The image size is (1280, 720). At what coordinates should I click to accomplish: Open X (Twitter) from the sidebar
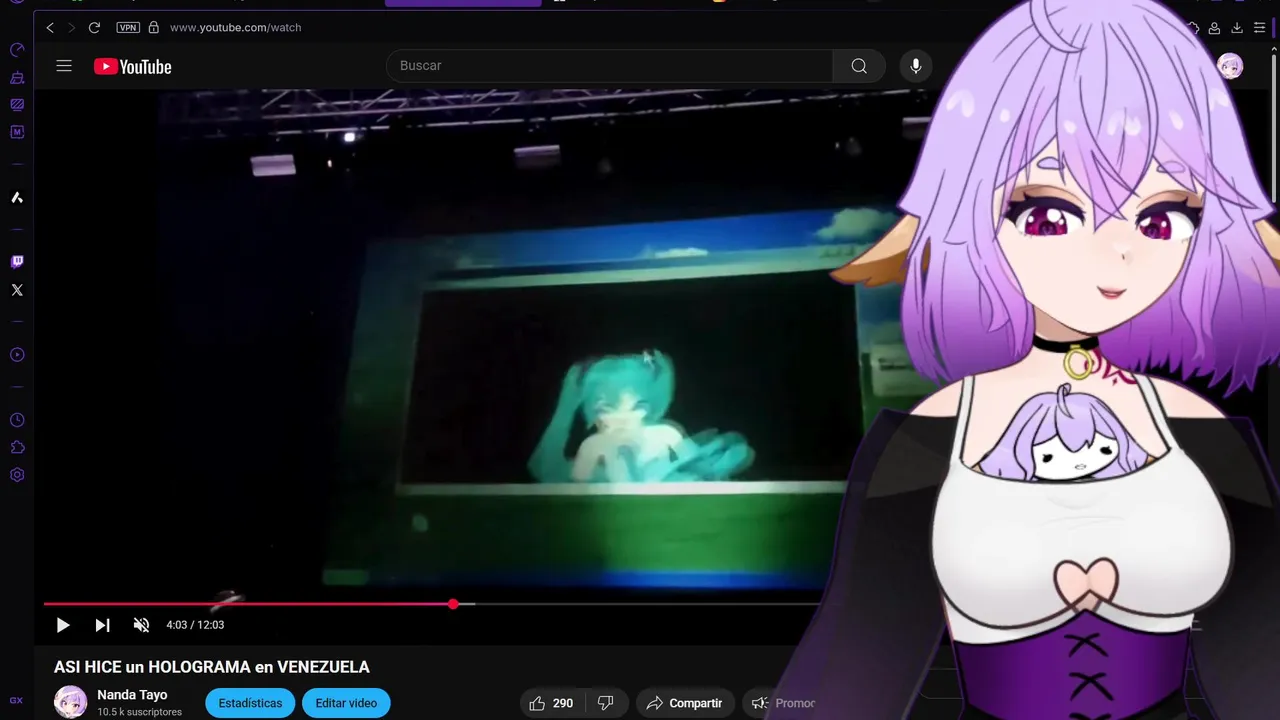pos(17,290)
